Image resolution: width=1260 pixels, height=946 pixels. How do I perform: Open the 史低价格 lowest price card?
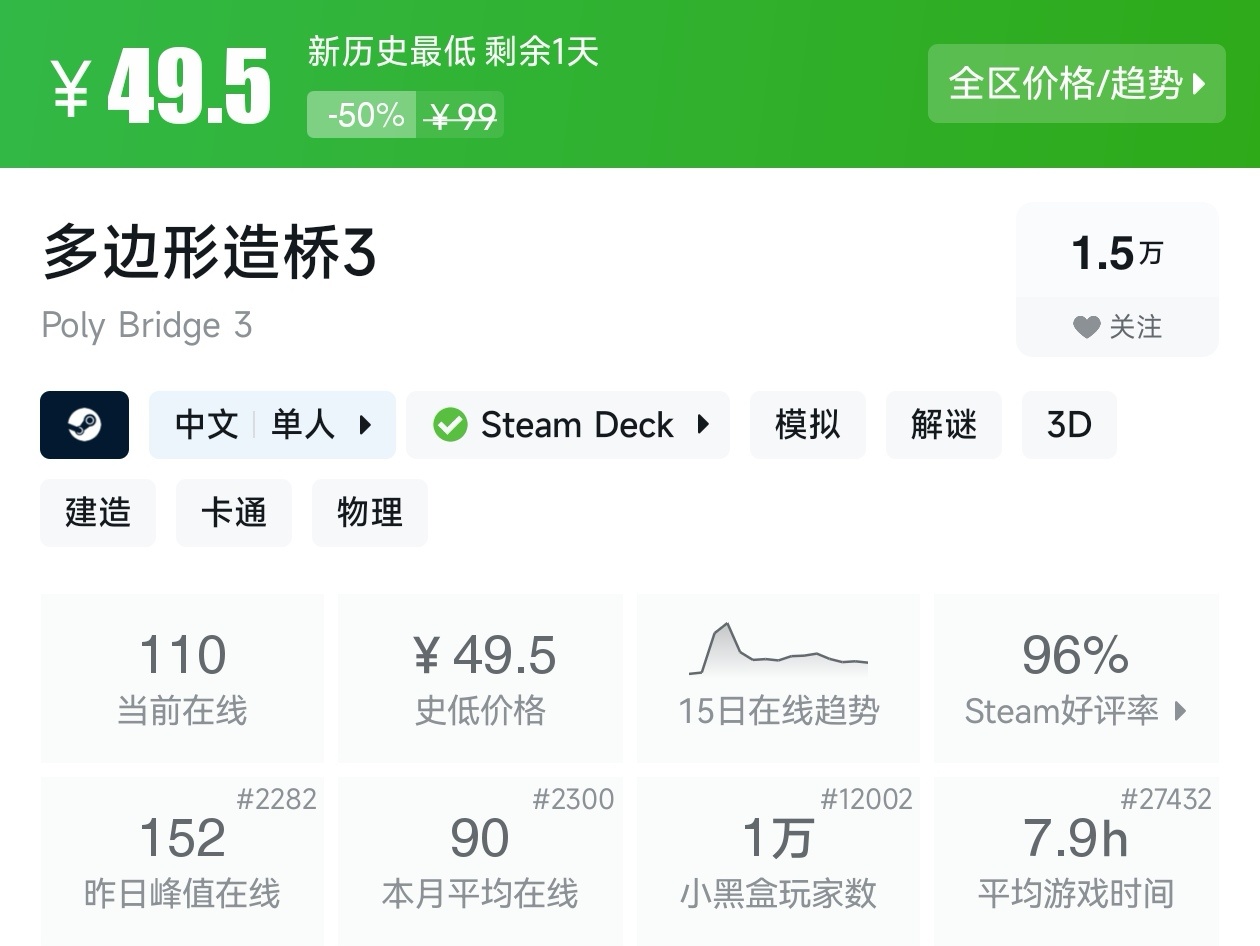(480, 677)
